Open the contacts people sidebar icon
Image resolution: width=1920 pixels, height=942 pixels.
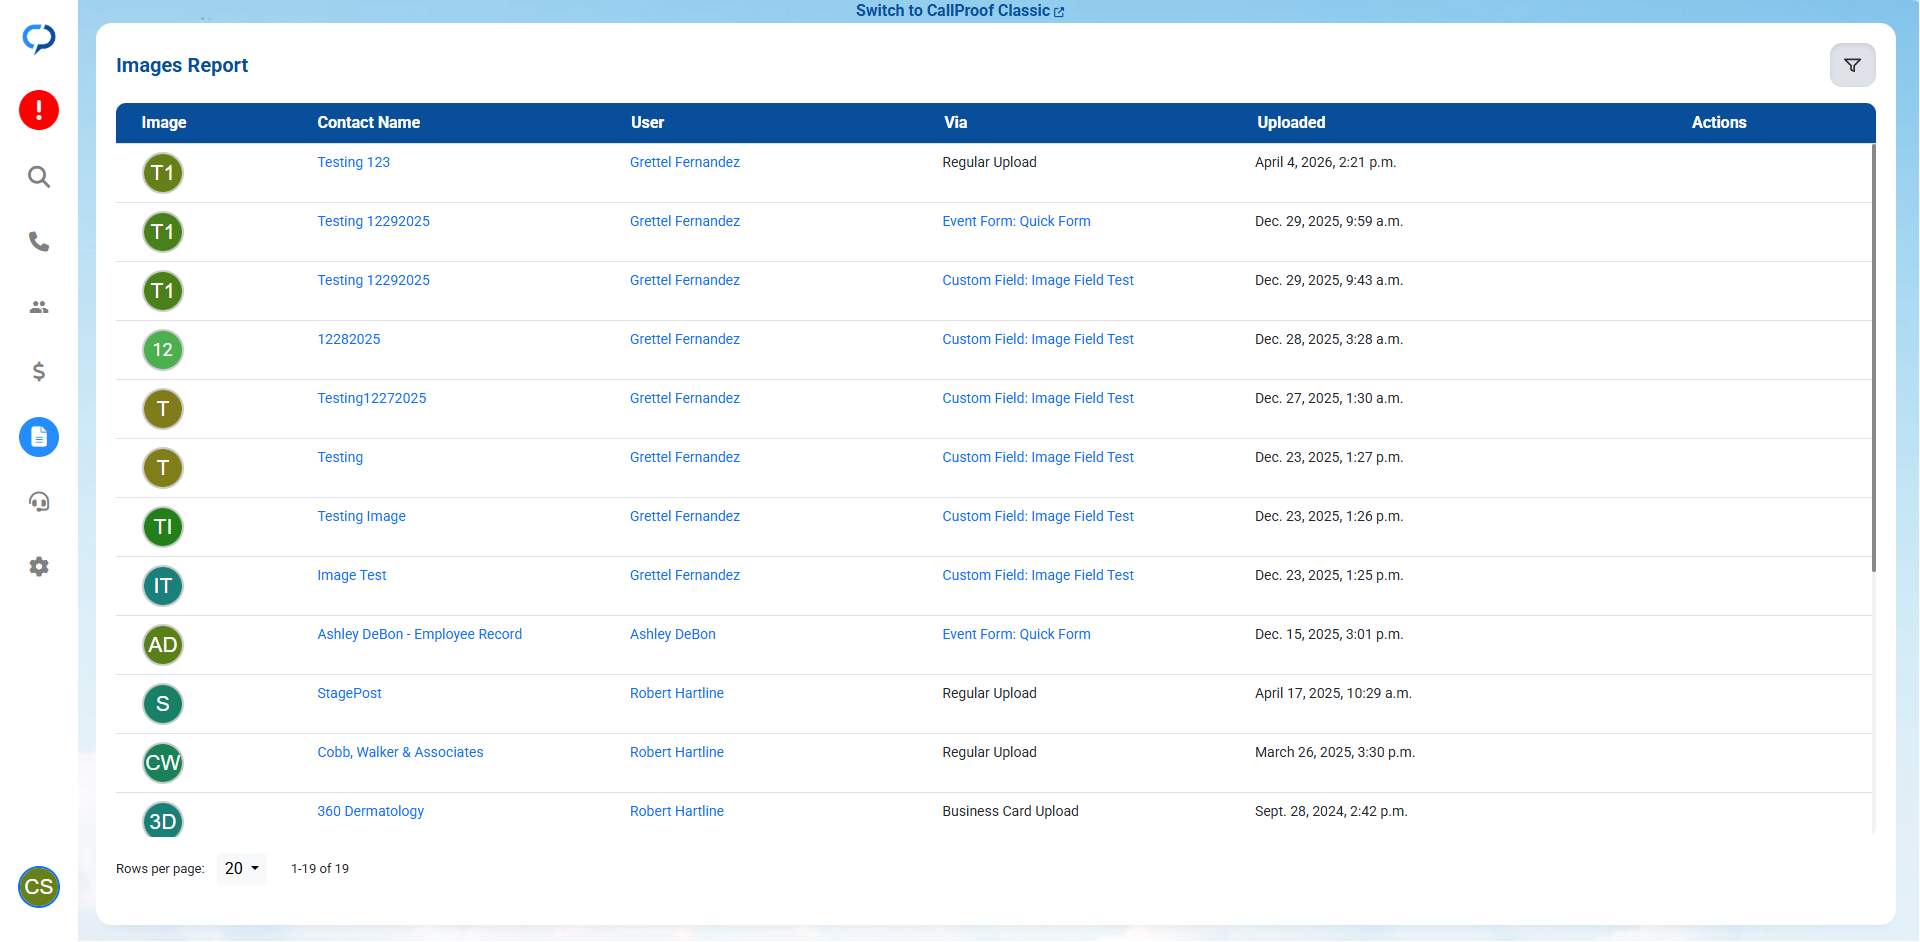39,307
